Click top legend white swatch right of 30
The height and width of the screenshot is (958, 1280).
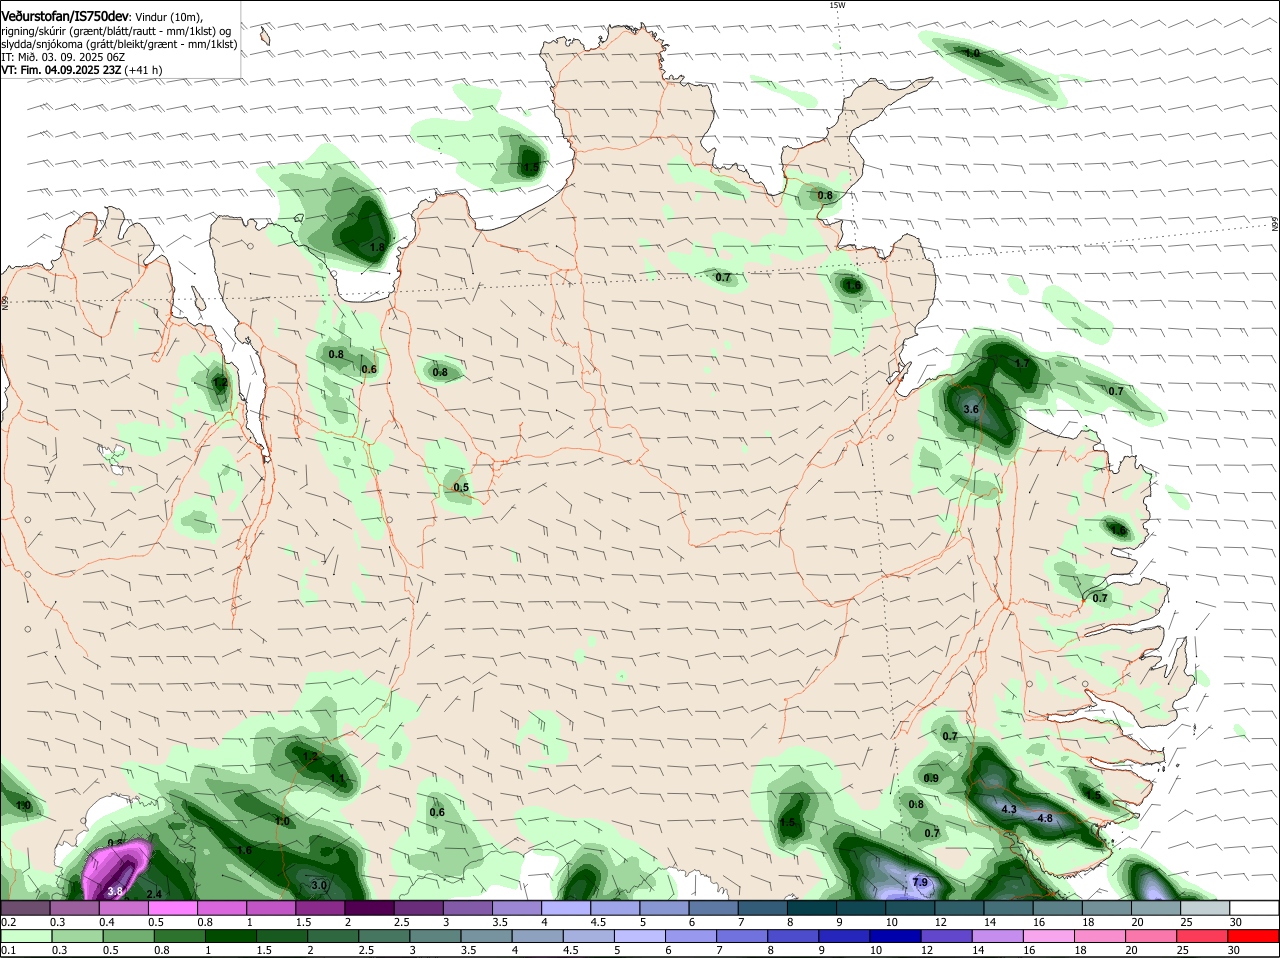1255,907
